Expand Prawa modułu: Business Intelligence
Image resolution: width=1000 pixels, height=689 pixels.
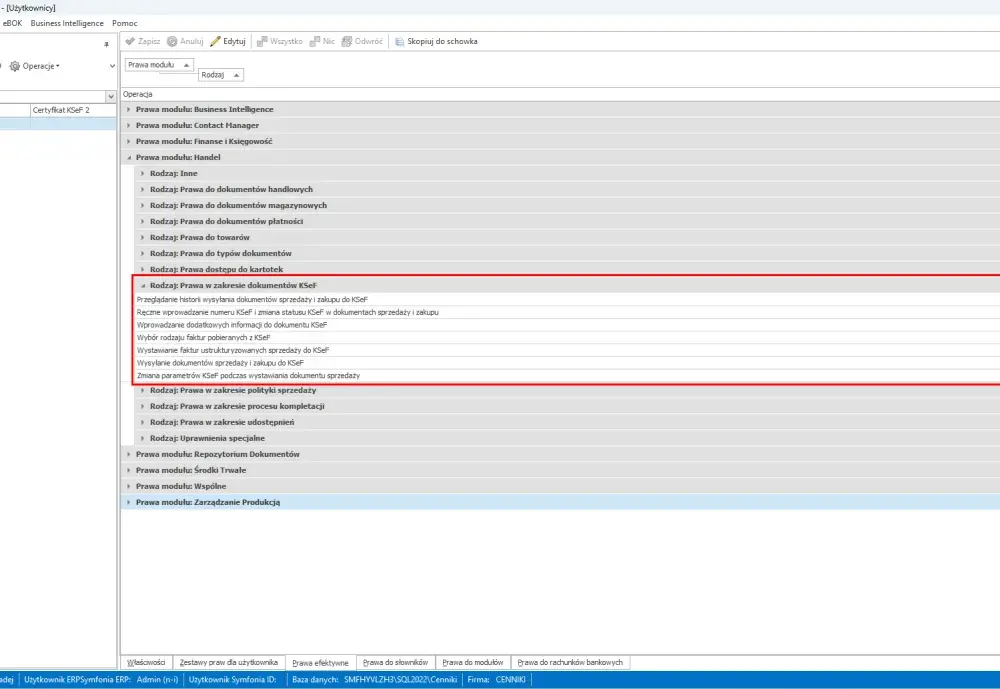128,109
